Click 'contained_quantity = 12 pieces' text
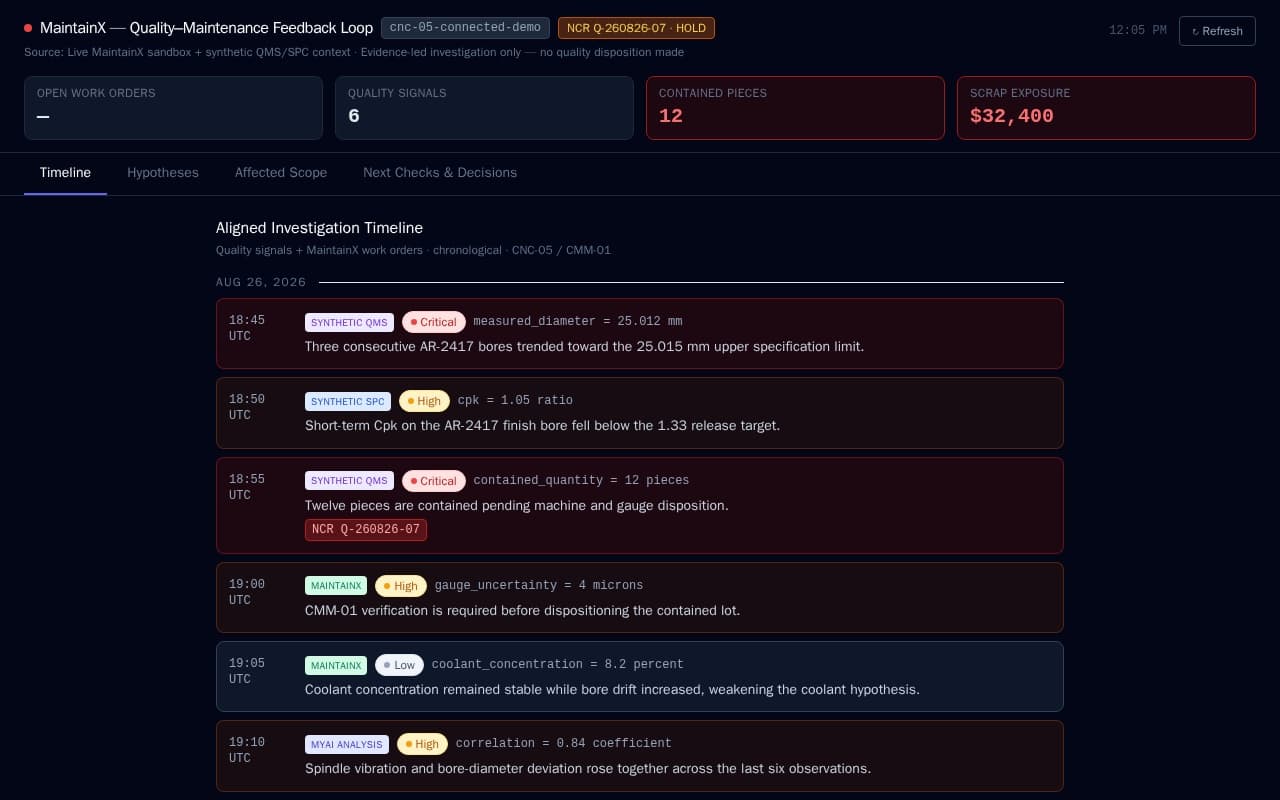 click(581, 481)
